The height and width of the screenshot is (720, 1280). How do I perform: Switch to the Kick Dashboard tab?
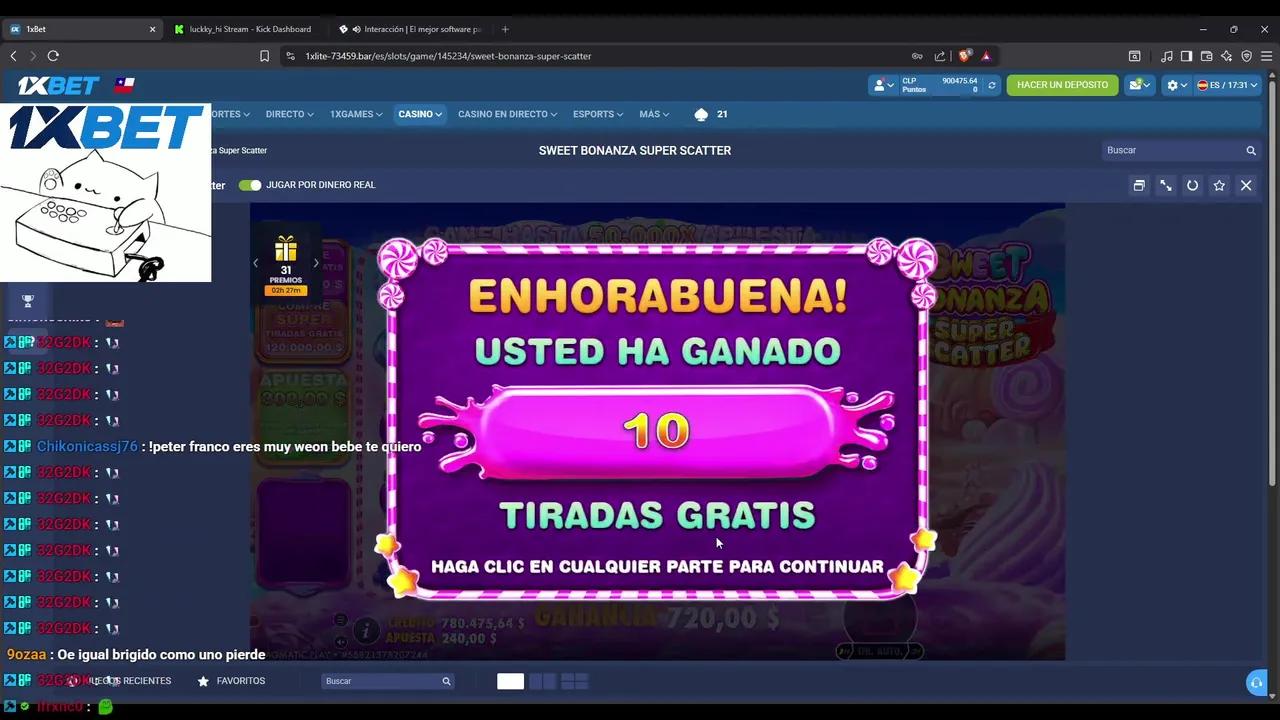[x=245, y=29]
